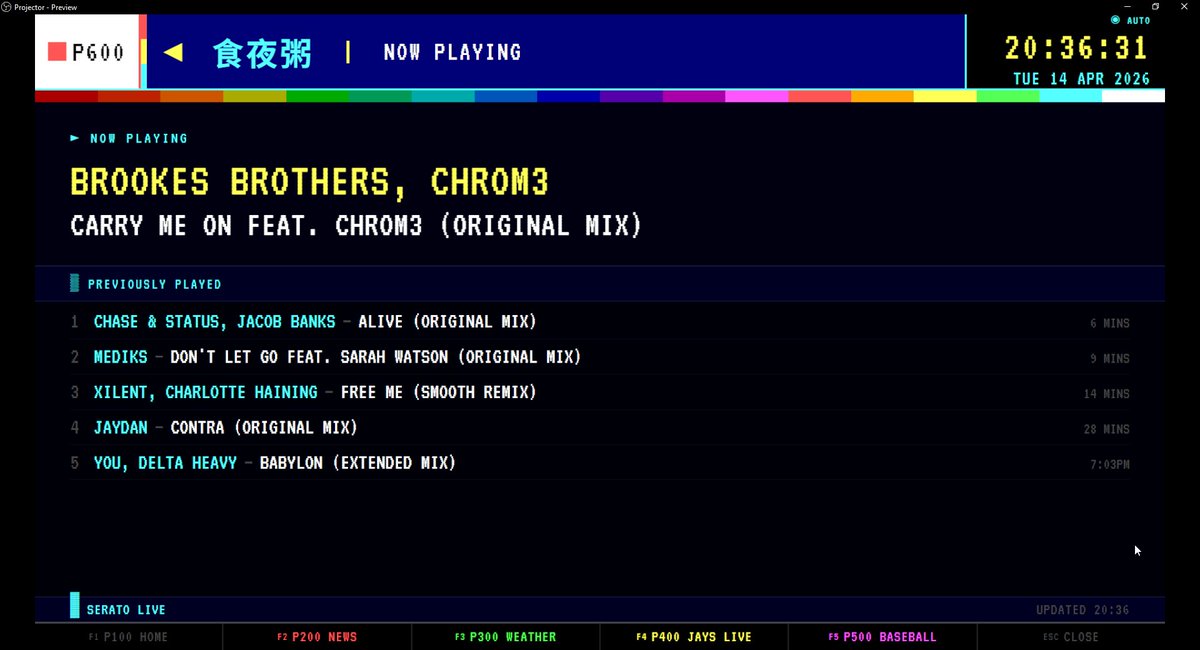
Task: Minimize the Projector Preview window
Action: [1126, 6]
